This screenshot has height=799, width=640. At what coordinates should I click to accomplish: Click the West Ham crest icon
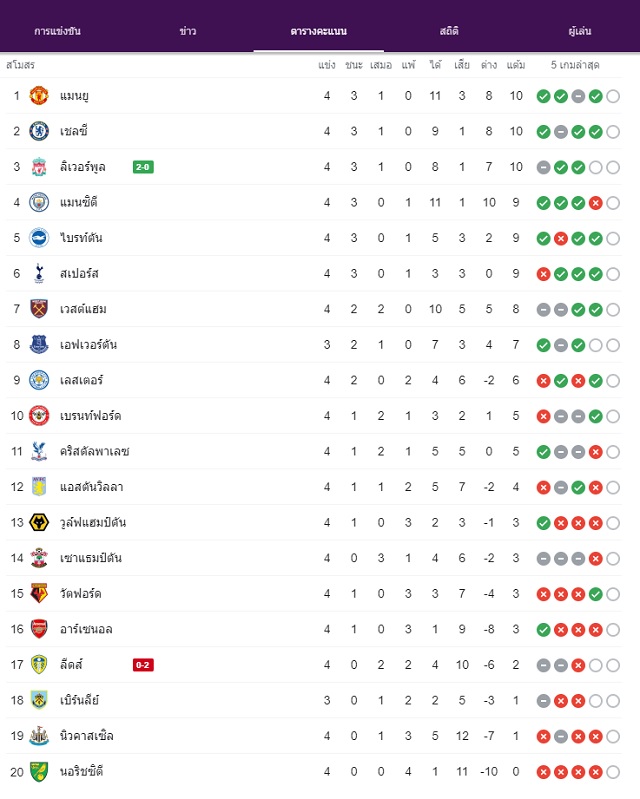coord(39,309)
